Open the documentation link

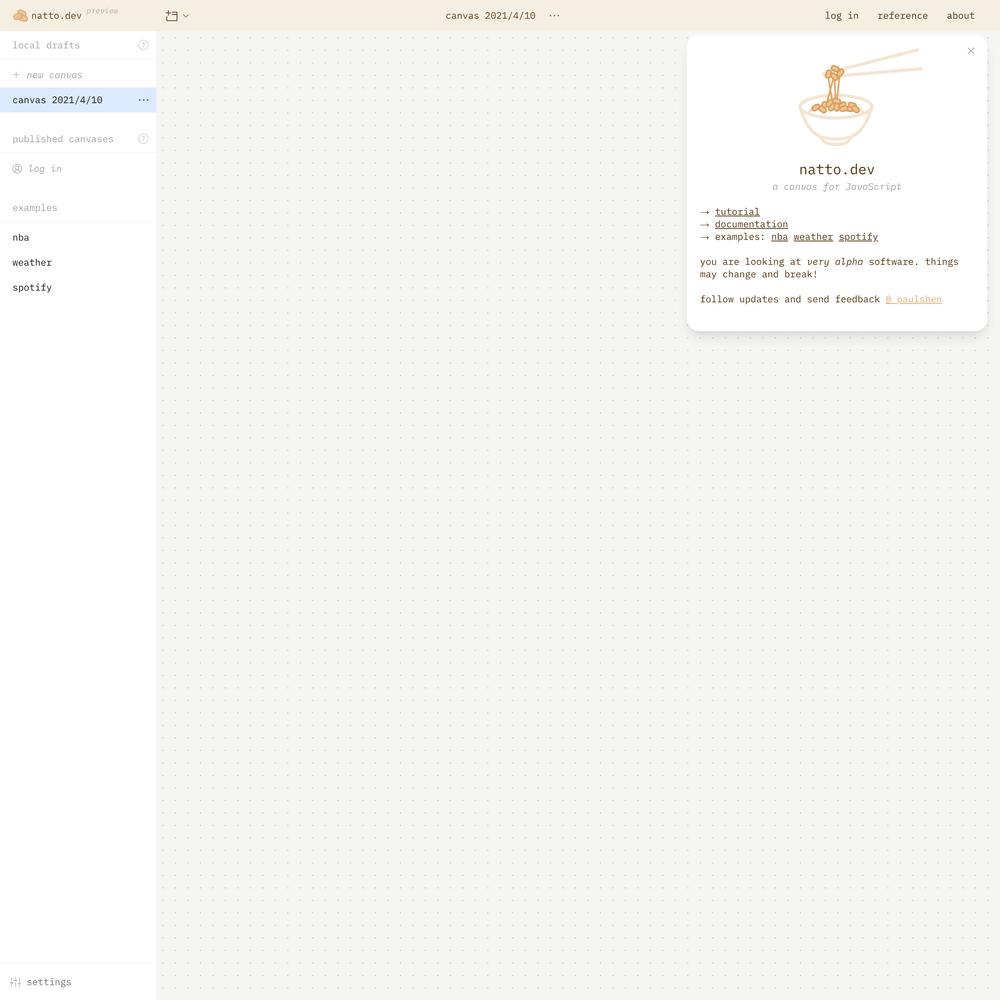click(x=751, y=224)
